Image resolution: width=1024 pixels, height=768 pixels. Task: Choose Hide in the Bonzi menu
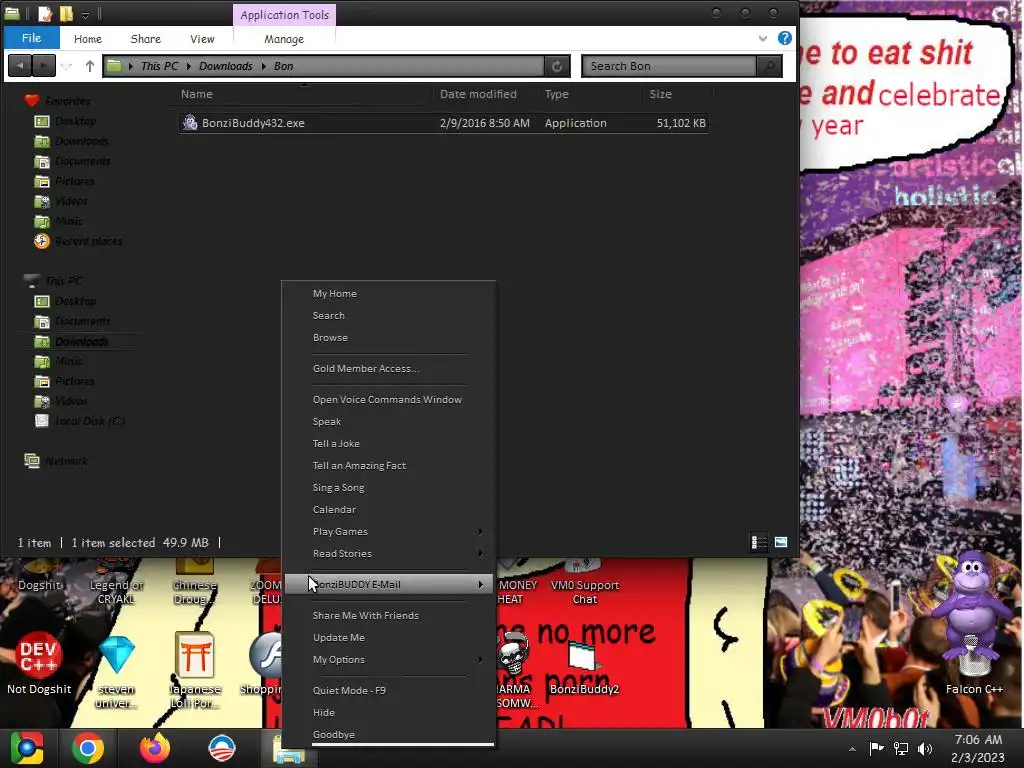coord(389,712)
